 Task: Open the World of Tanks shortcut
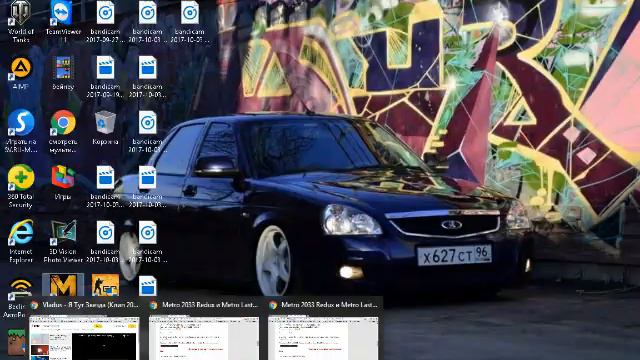(x=20, y=21)
